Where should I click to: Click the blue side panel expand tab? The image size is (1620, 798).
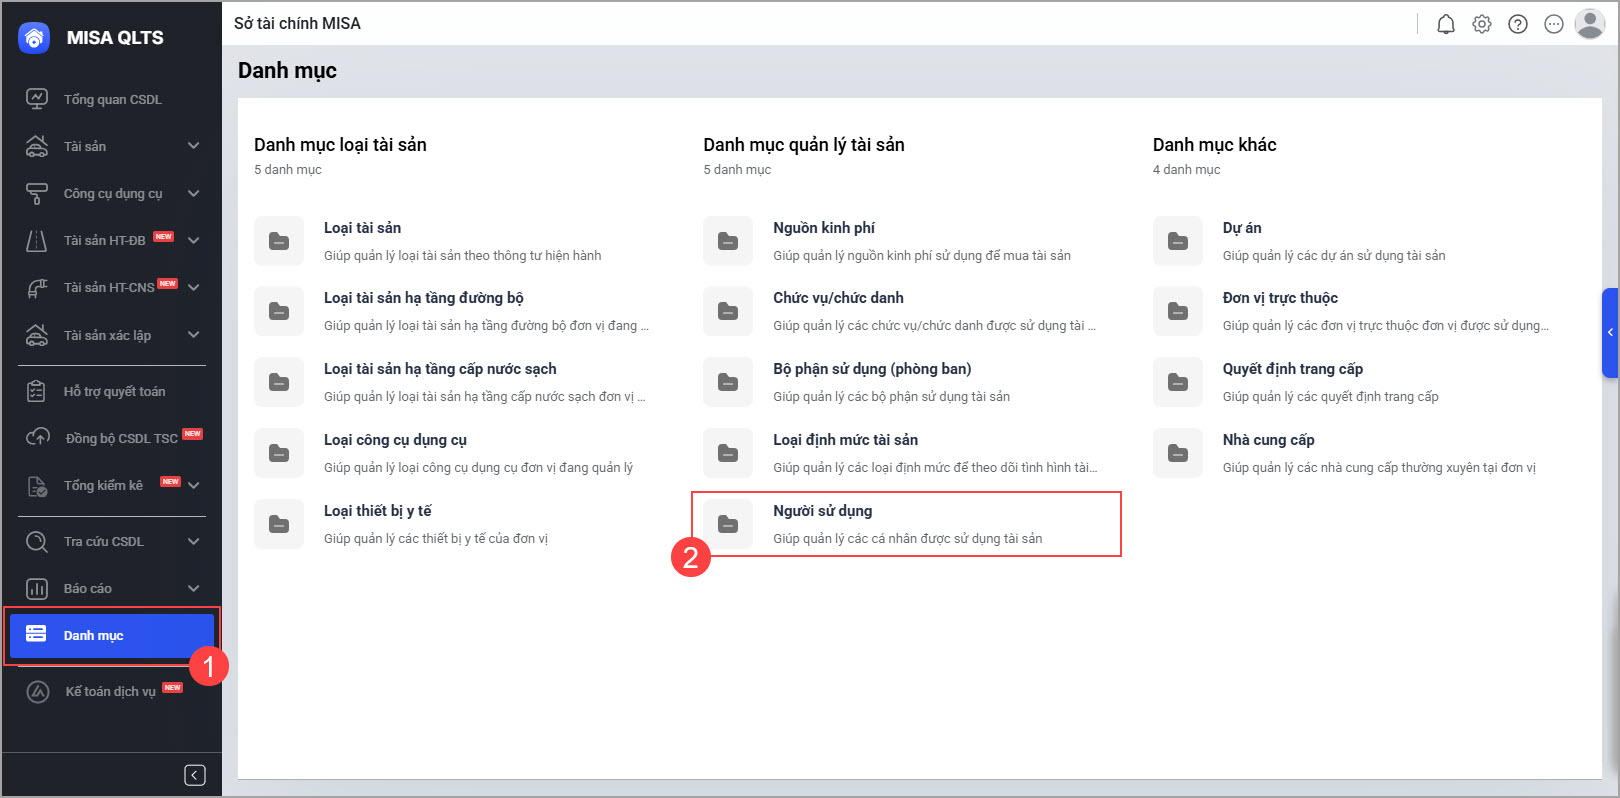pos(1610,332)
